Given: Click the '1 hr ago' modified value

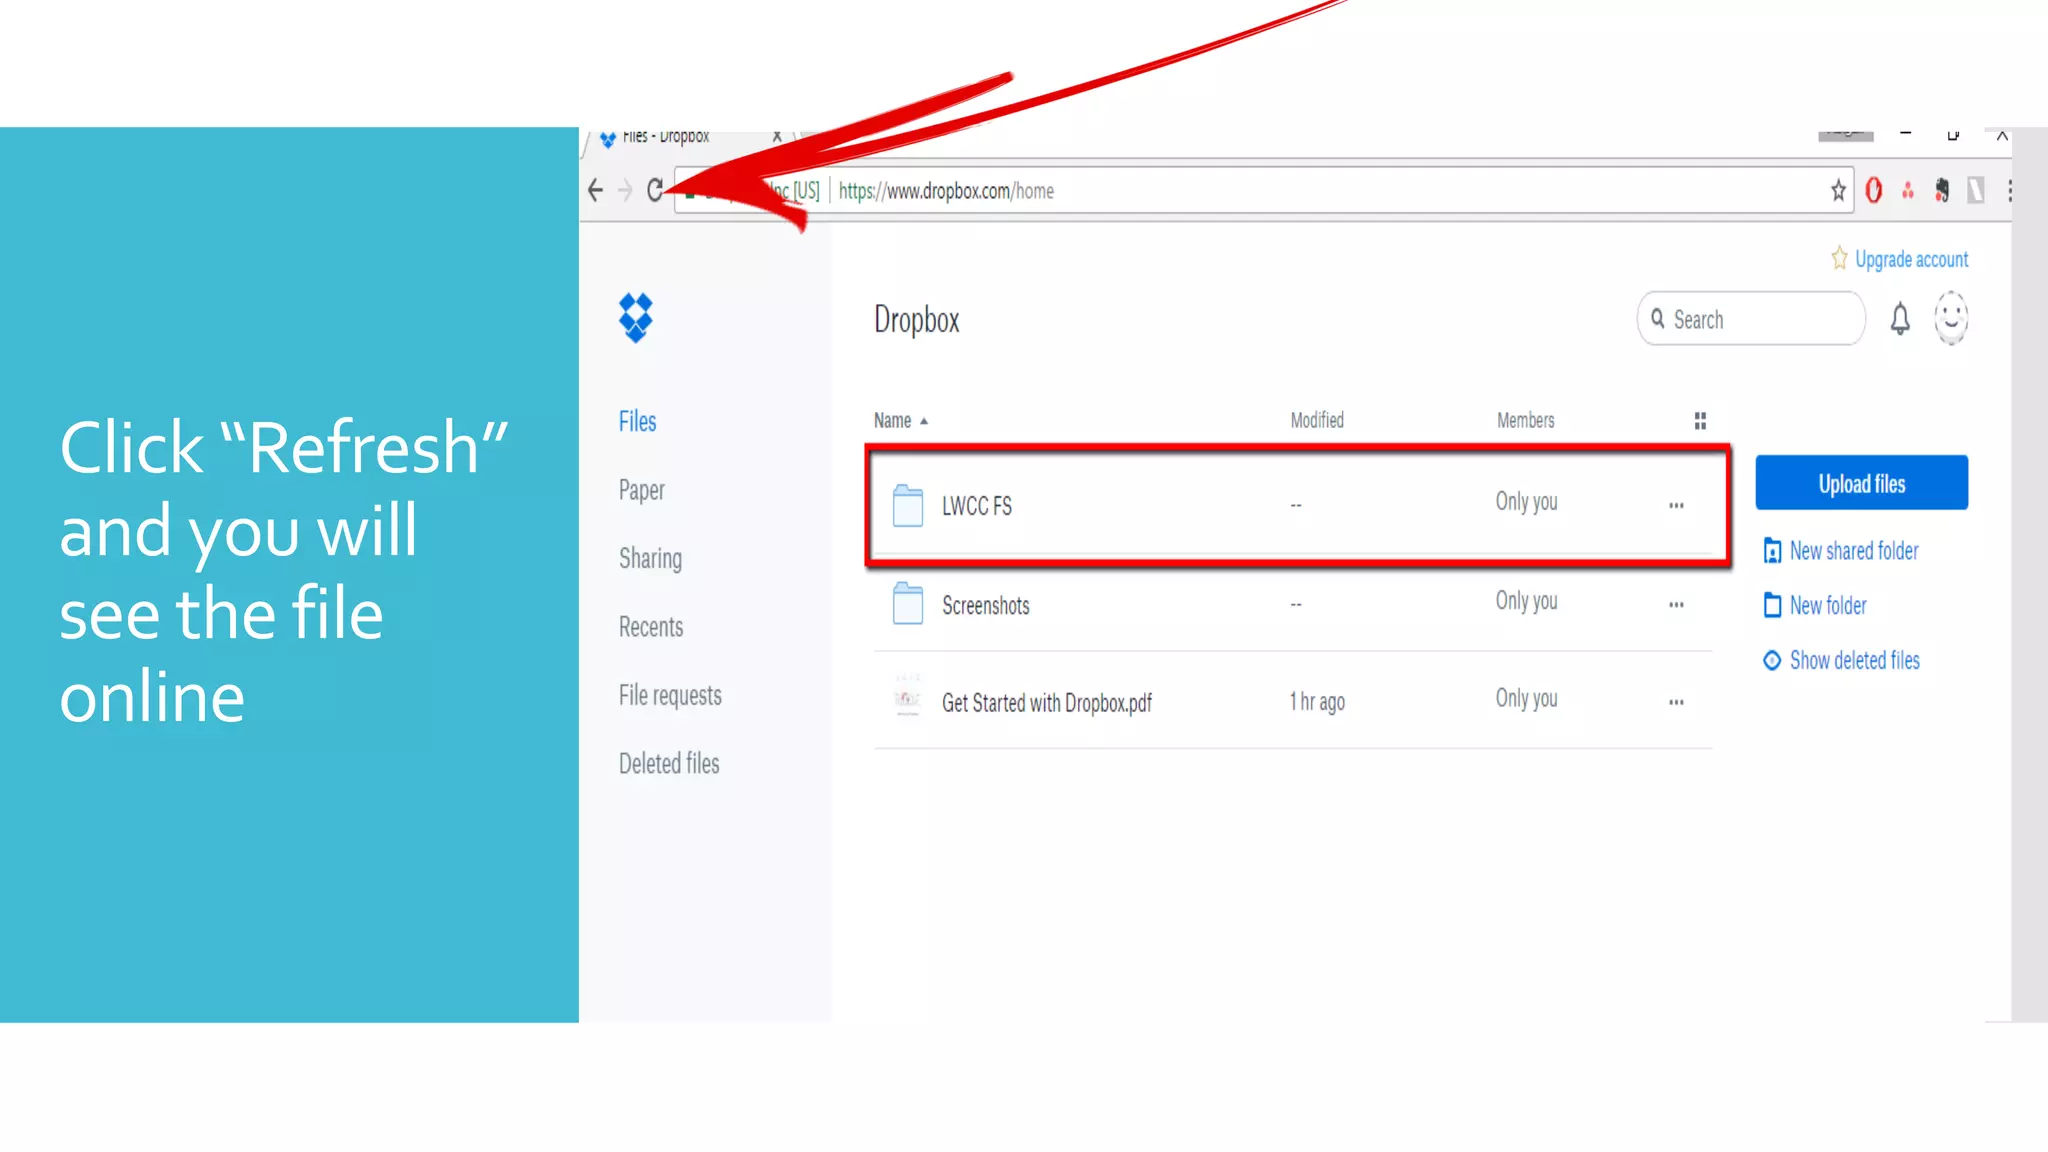Looking at the screenshot, I should (x=1318, y=702).
